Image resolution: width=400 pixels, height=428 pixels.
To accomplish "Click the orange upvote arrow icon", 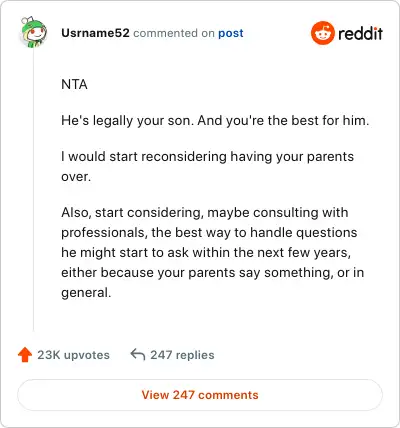I will [25, 355].
